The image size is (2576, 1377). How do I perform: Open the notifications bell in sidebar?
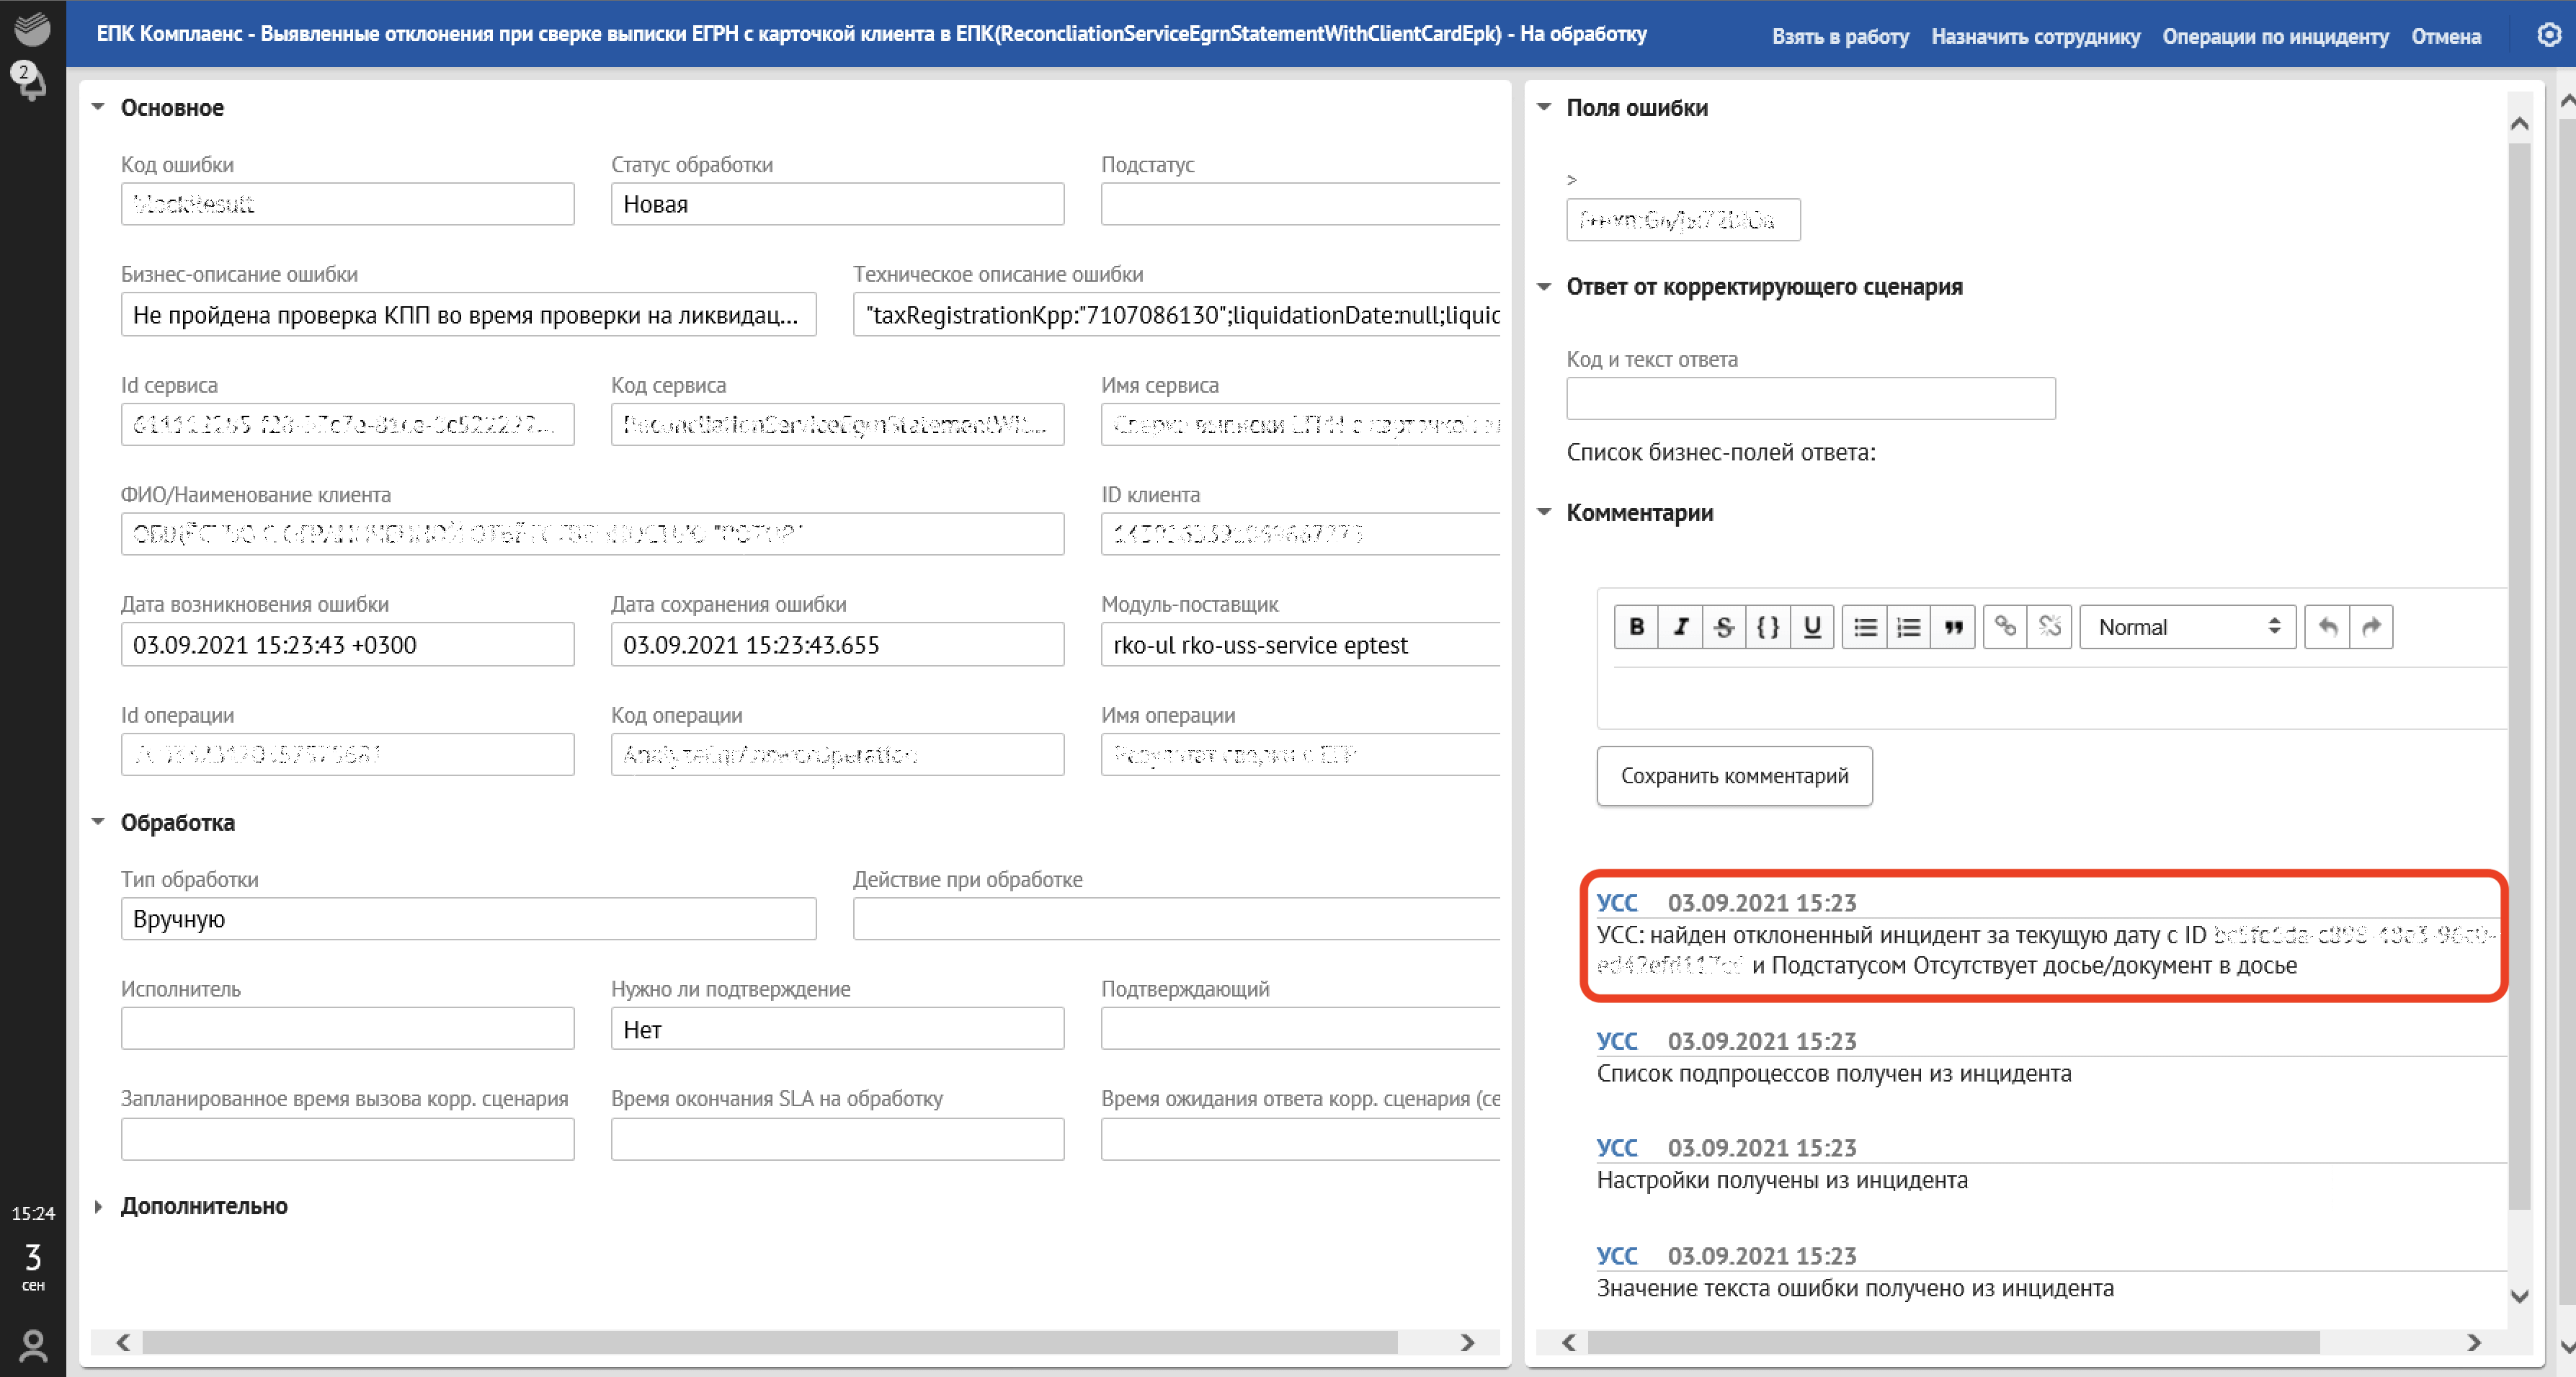[x=32, y=82]
